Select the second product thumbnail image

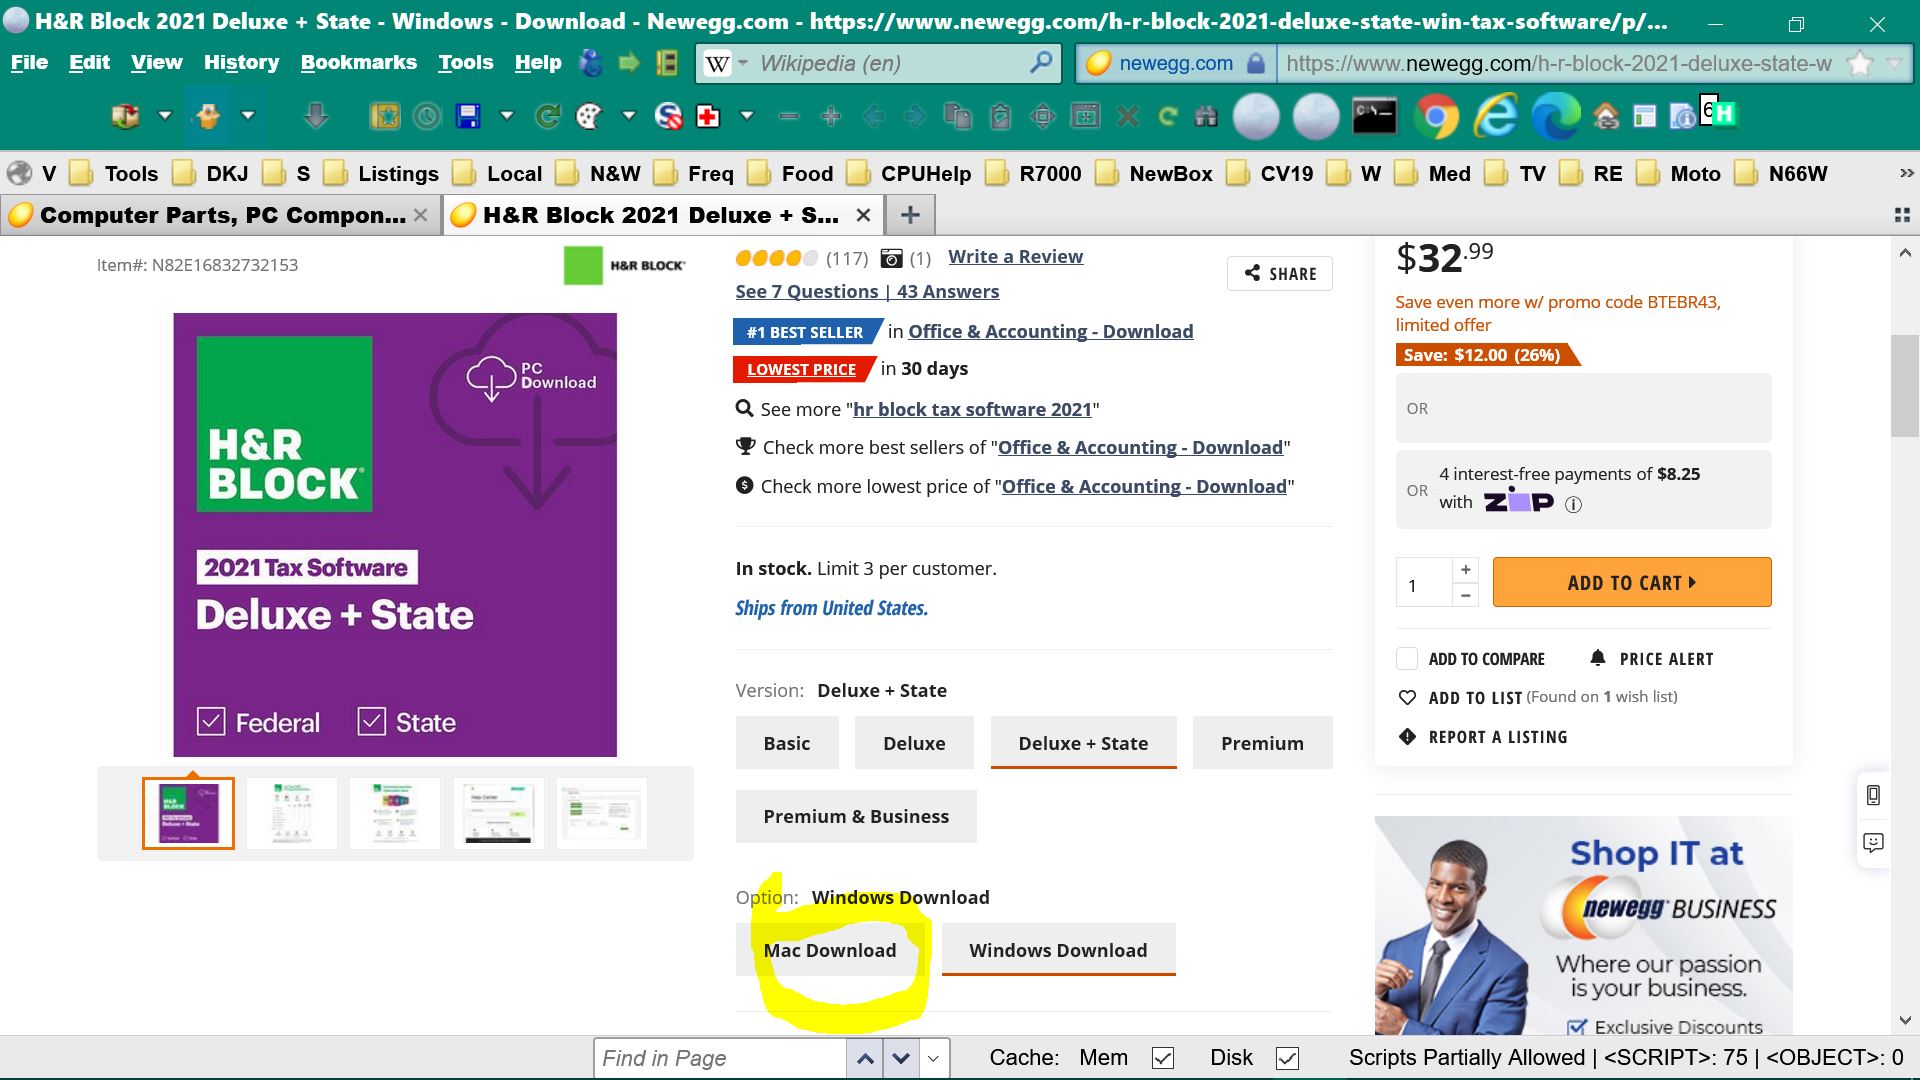coord(292,813)
